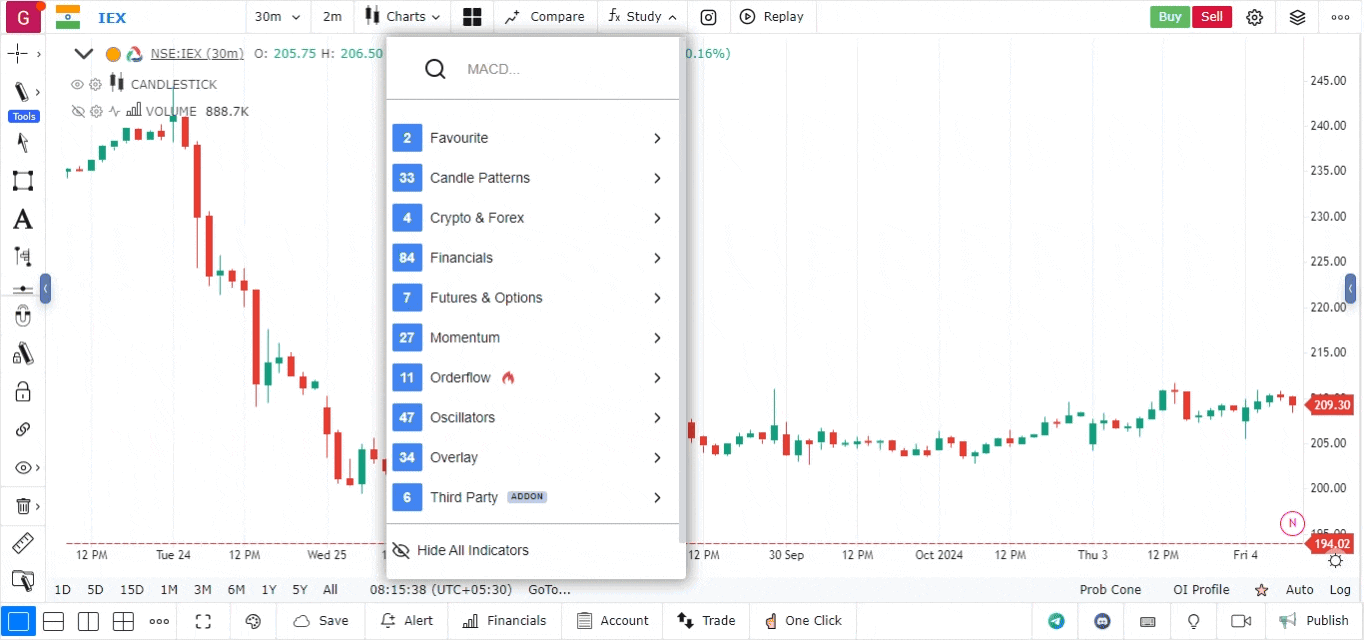The image size is (1364, 640).
Task: Select the text annotation tool
Action: click(22, 220)
